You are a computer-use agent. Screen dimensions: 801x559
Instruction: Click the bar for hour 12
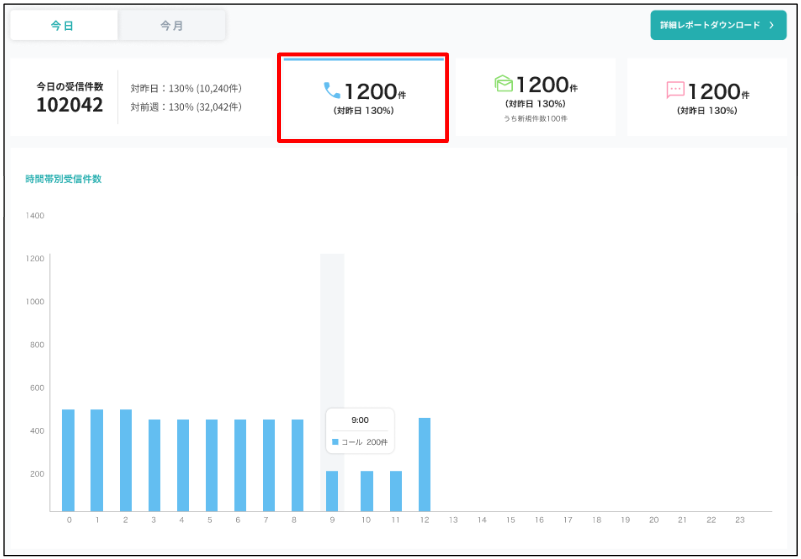(424, 464)
